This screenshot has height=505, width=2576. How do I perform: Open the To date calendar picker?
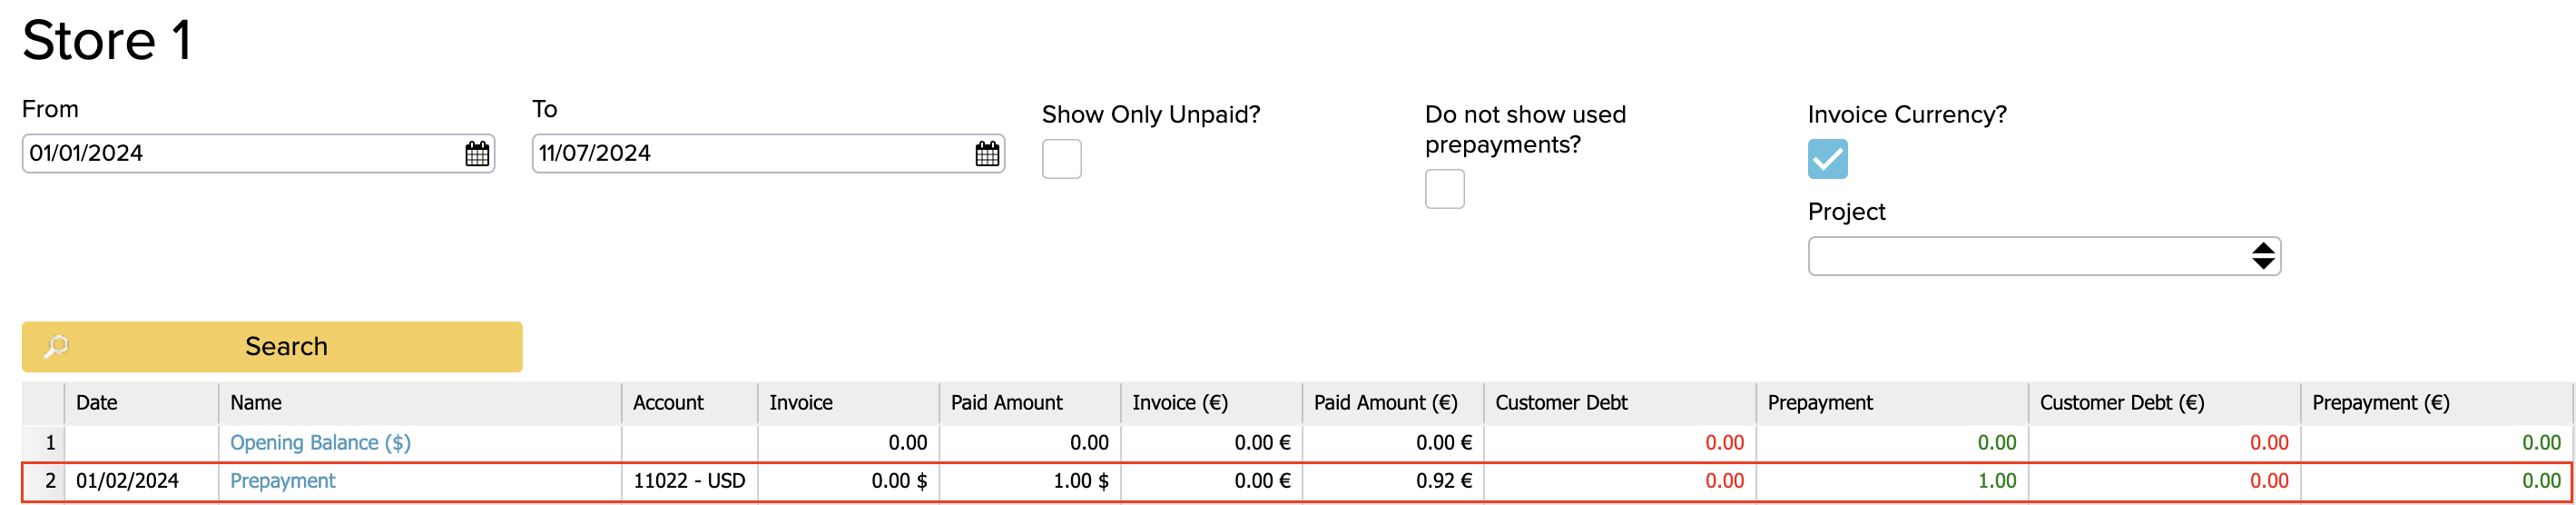tap(987, 153)
